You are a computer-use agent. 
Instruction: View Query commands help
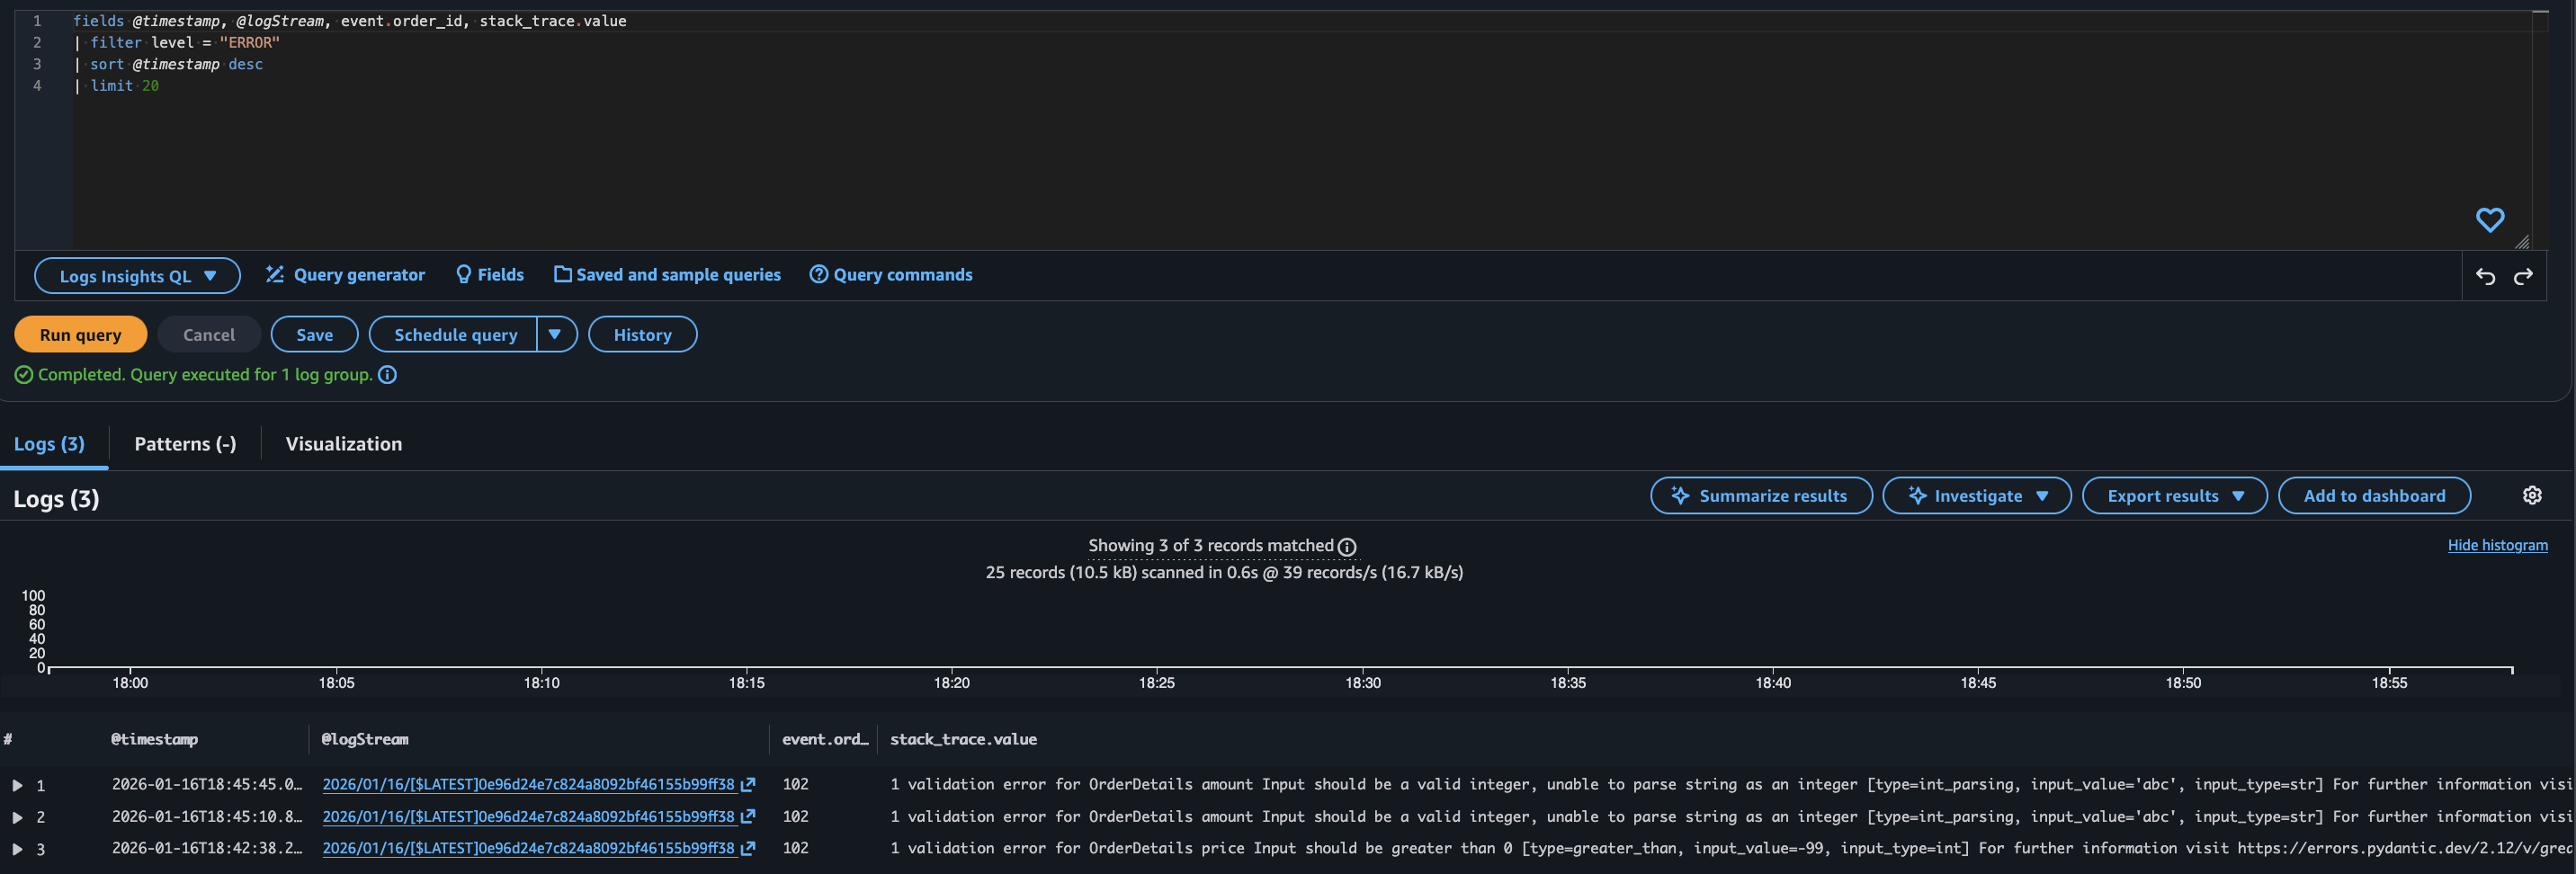(889, 274)
